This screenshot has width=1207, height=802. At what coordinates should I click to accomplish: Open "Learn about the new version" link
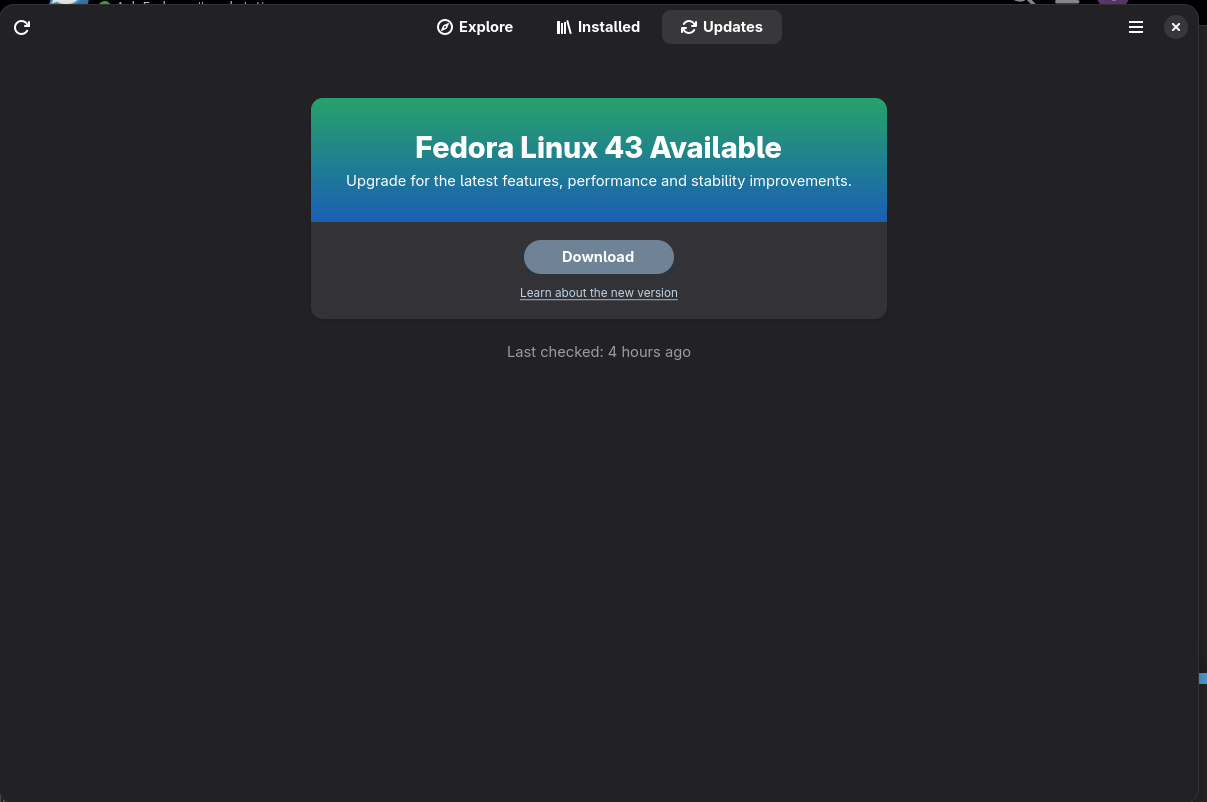coord(599,293)
